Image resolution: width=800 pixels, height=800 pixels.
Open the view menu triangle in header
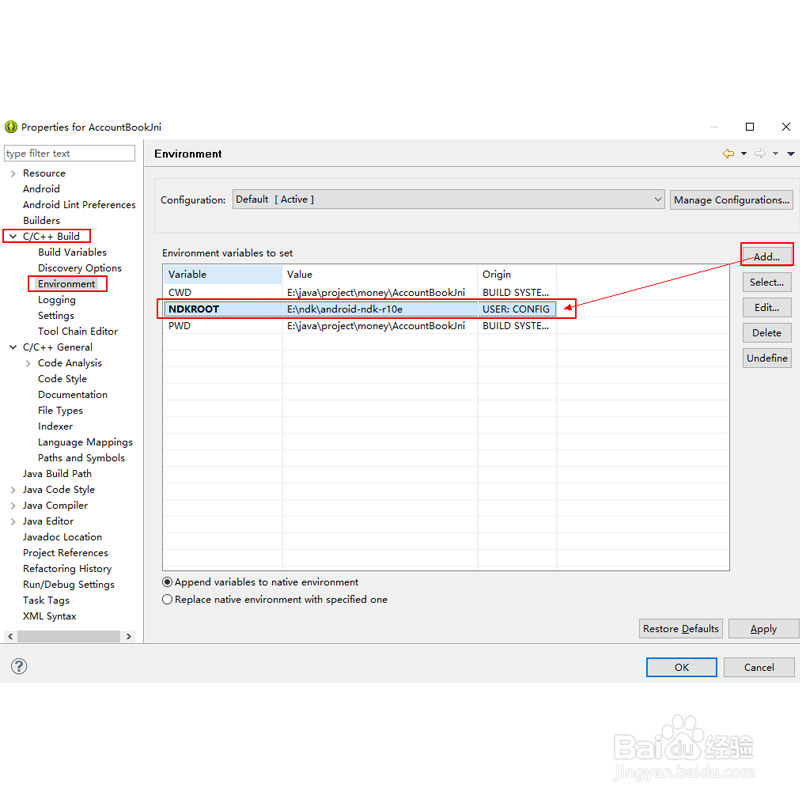pos(790,154)
